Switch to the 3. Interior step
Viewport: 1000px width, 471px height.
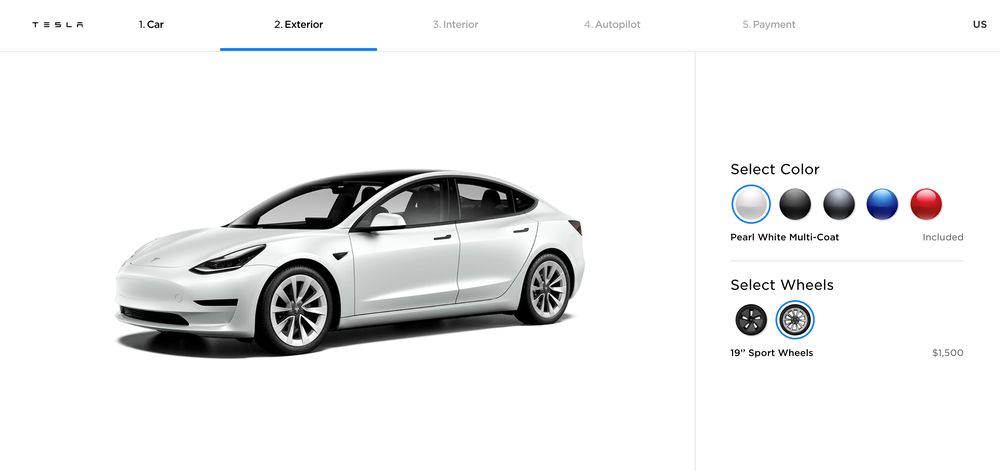pyautogui.click(x=455, y=25)
